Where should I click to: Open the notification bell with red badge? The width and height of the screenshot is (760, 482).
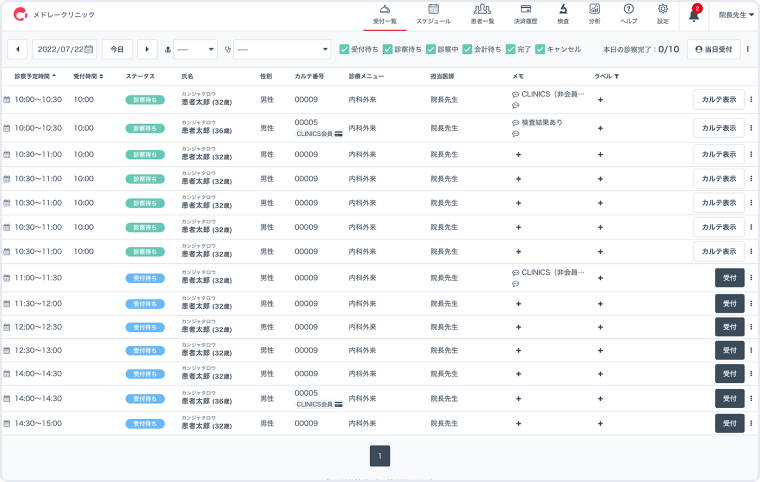pos(694,15)
